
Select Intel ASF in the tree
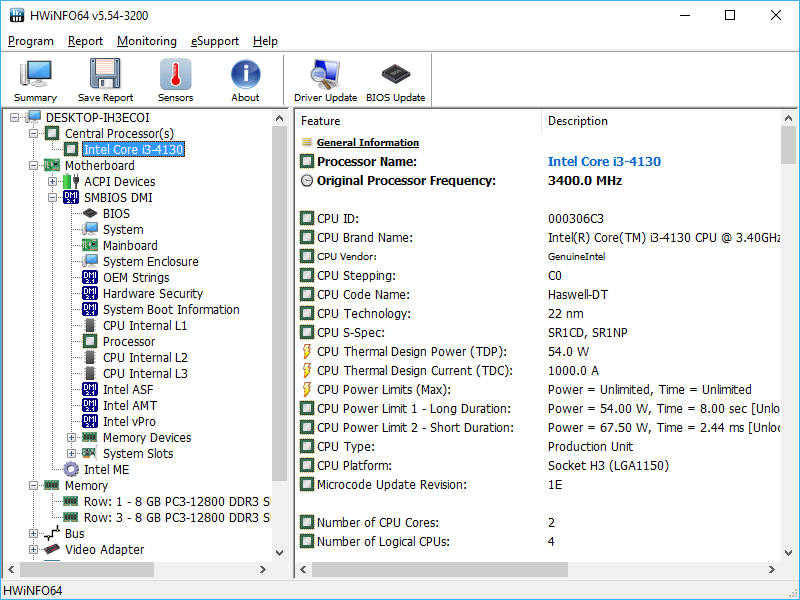(128, 389)
